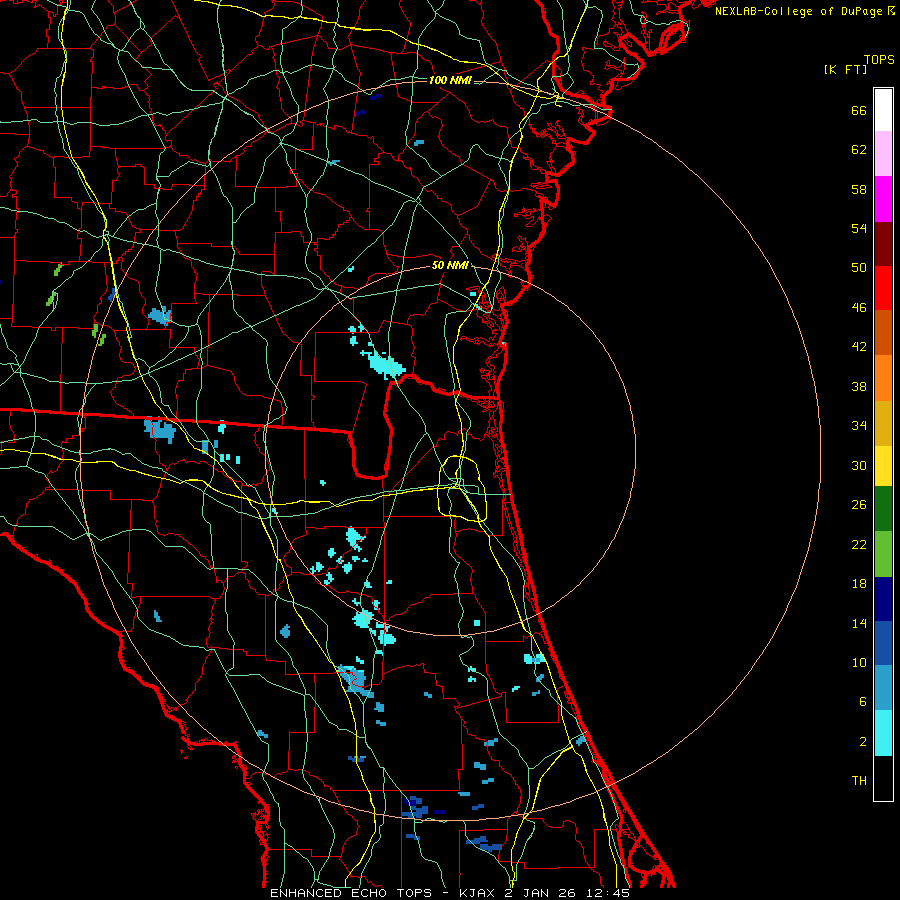900x900 pixels.
Task: Click the bright red 50 kft legend swatch
Action: pyautogui.click(x=883, y=288)
